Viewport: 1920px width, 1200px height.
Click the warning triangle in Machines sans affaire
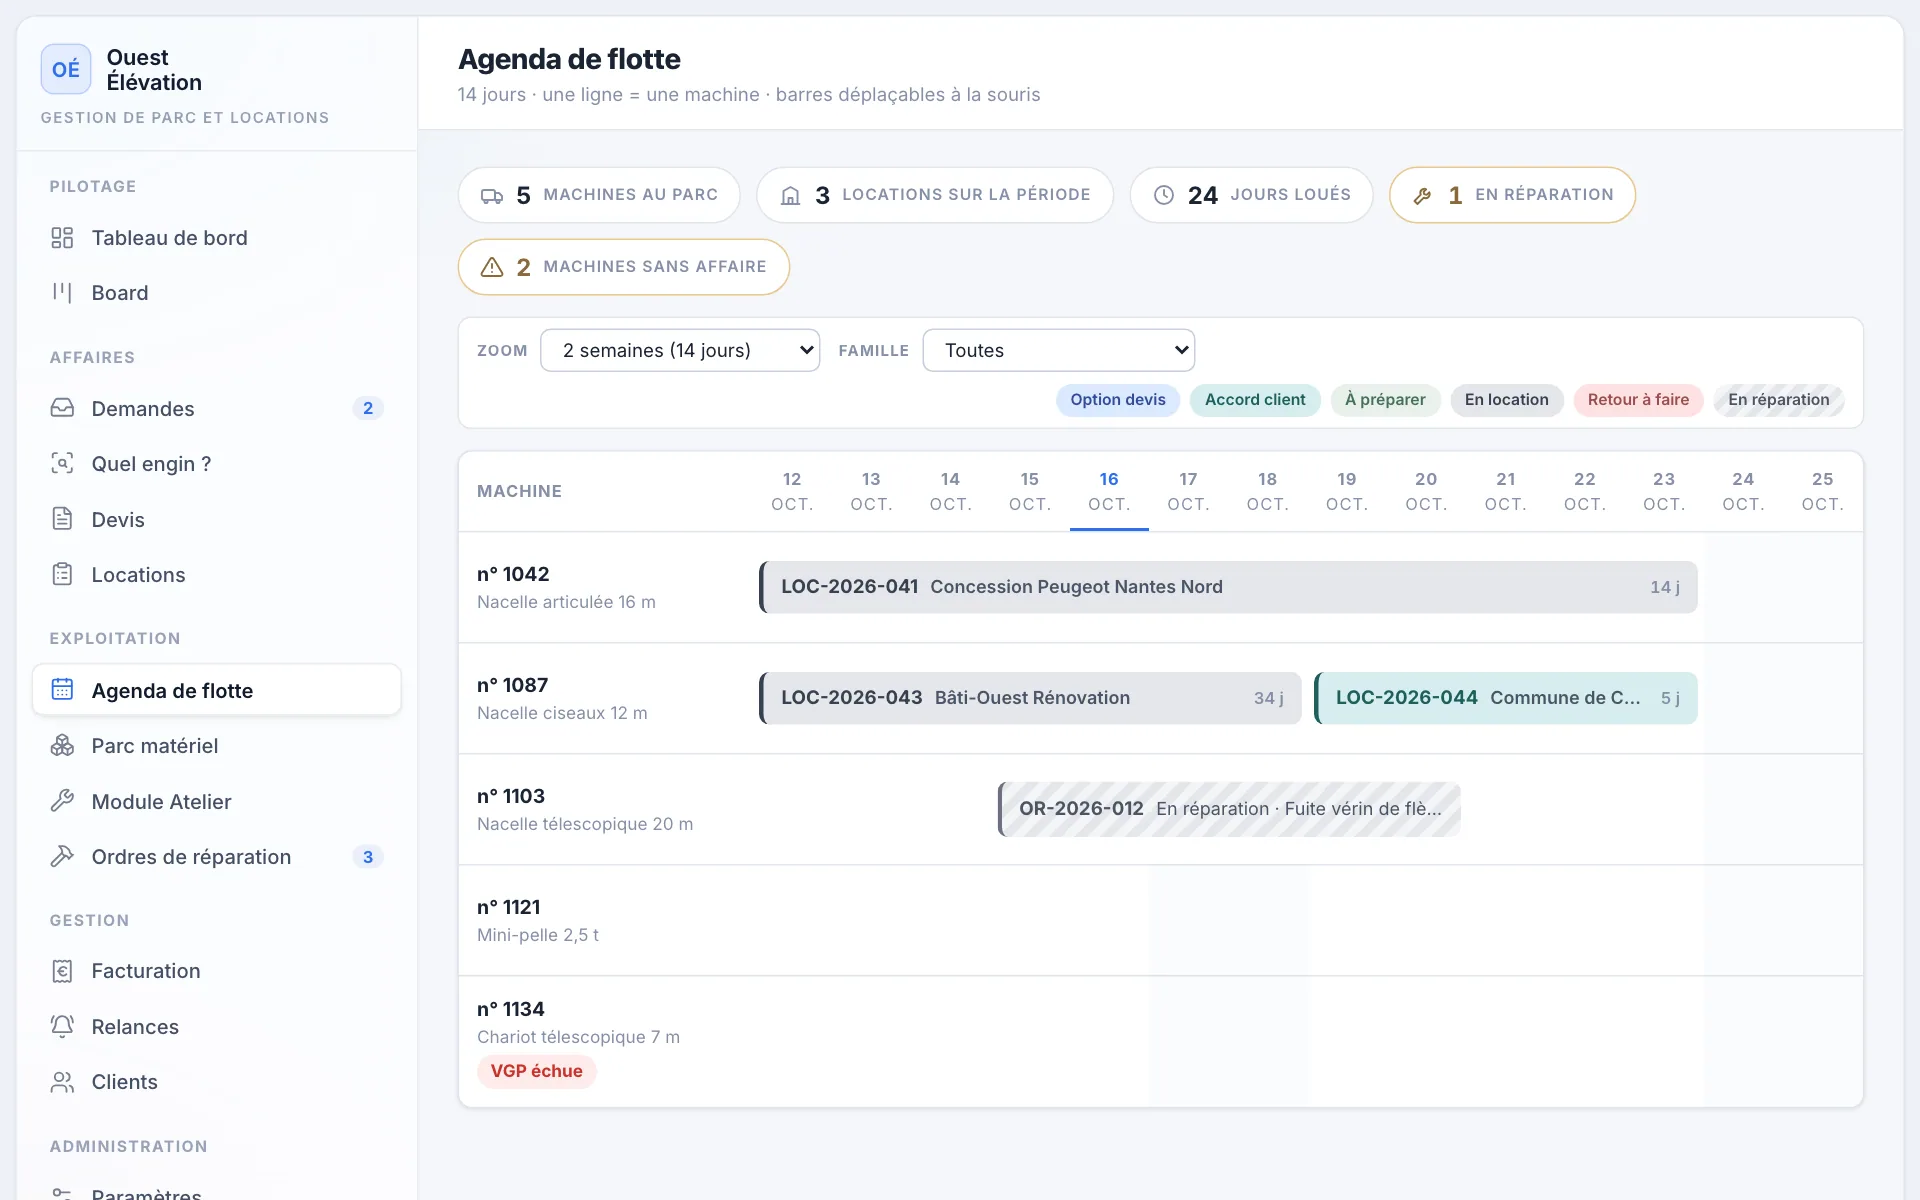(492, 267)
